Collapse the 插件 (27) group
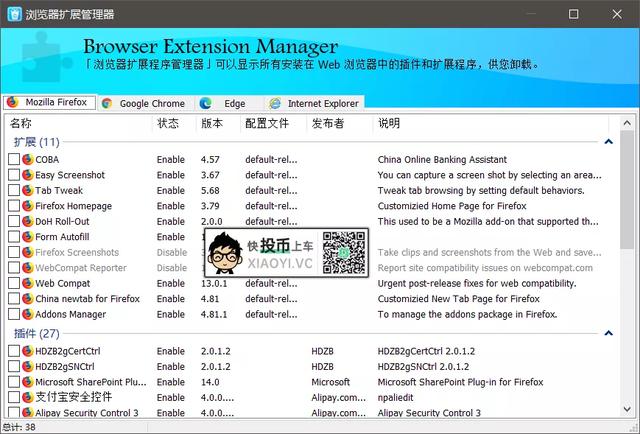 (609, 333)
